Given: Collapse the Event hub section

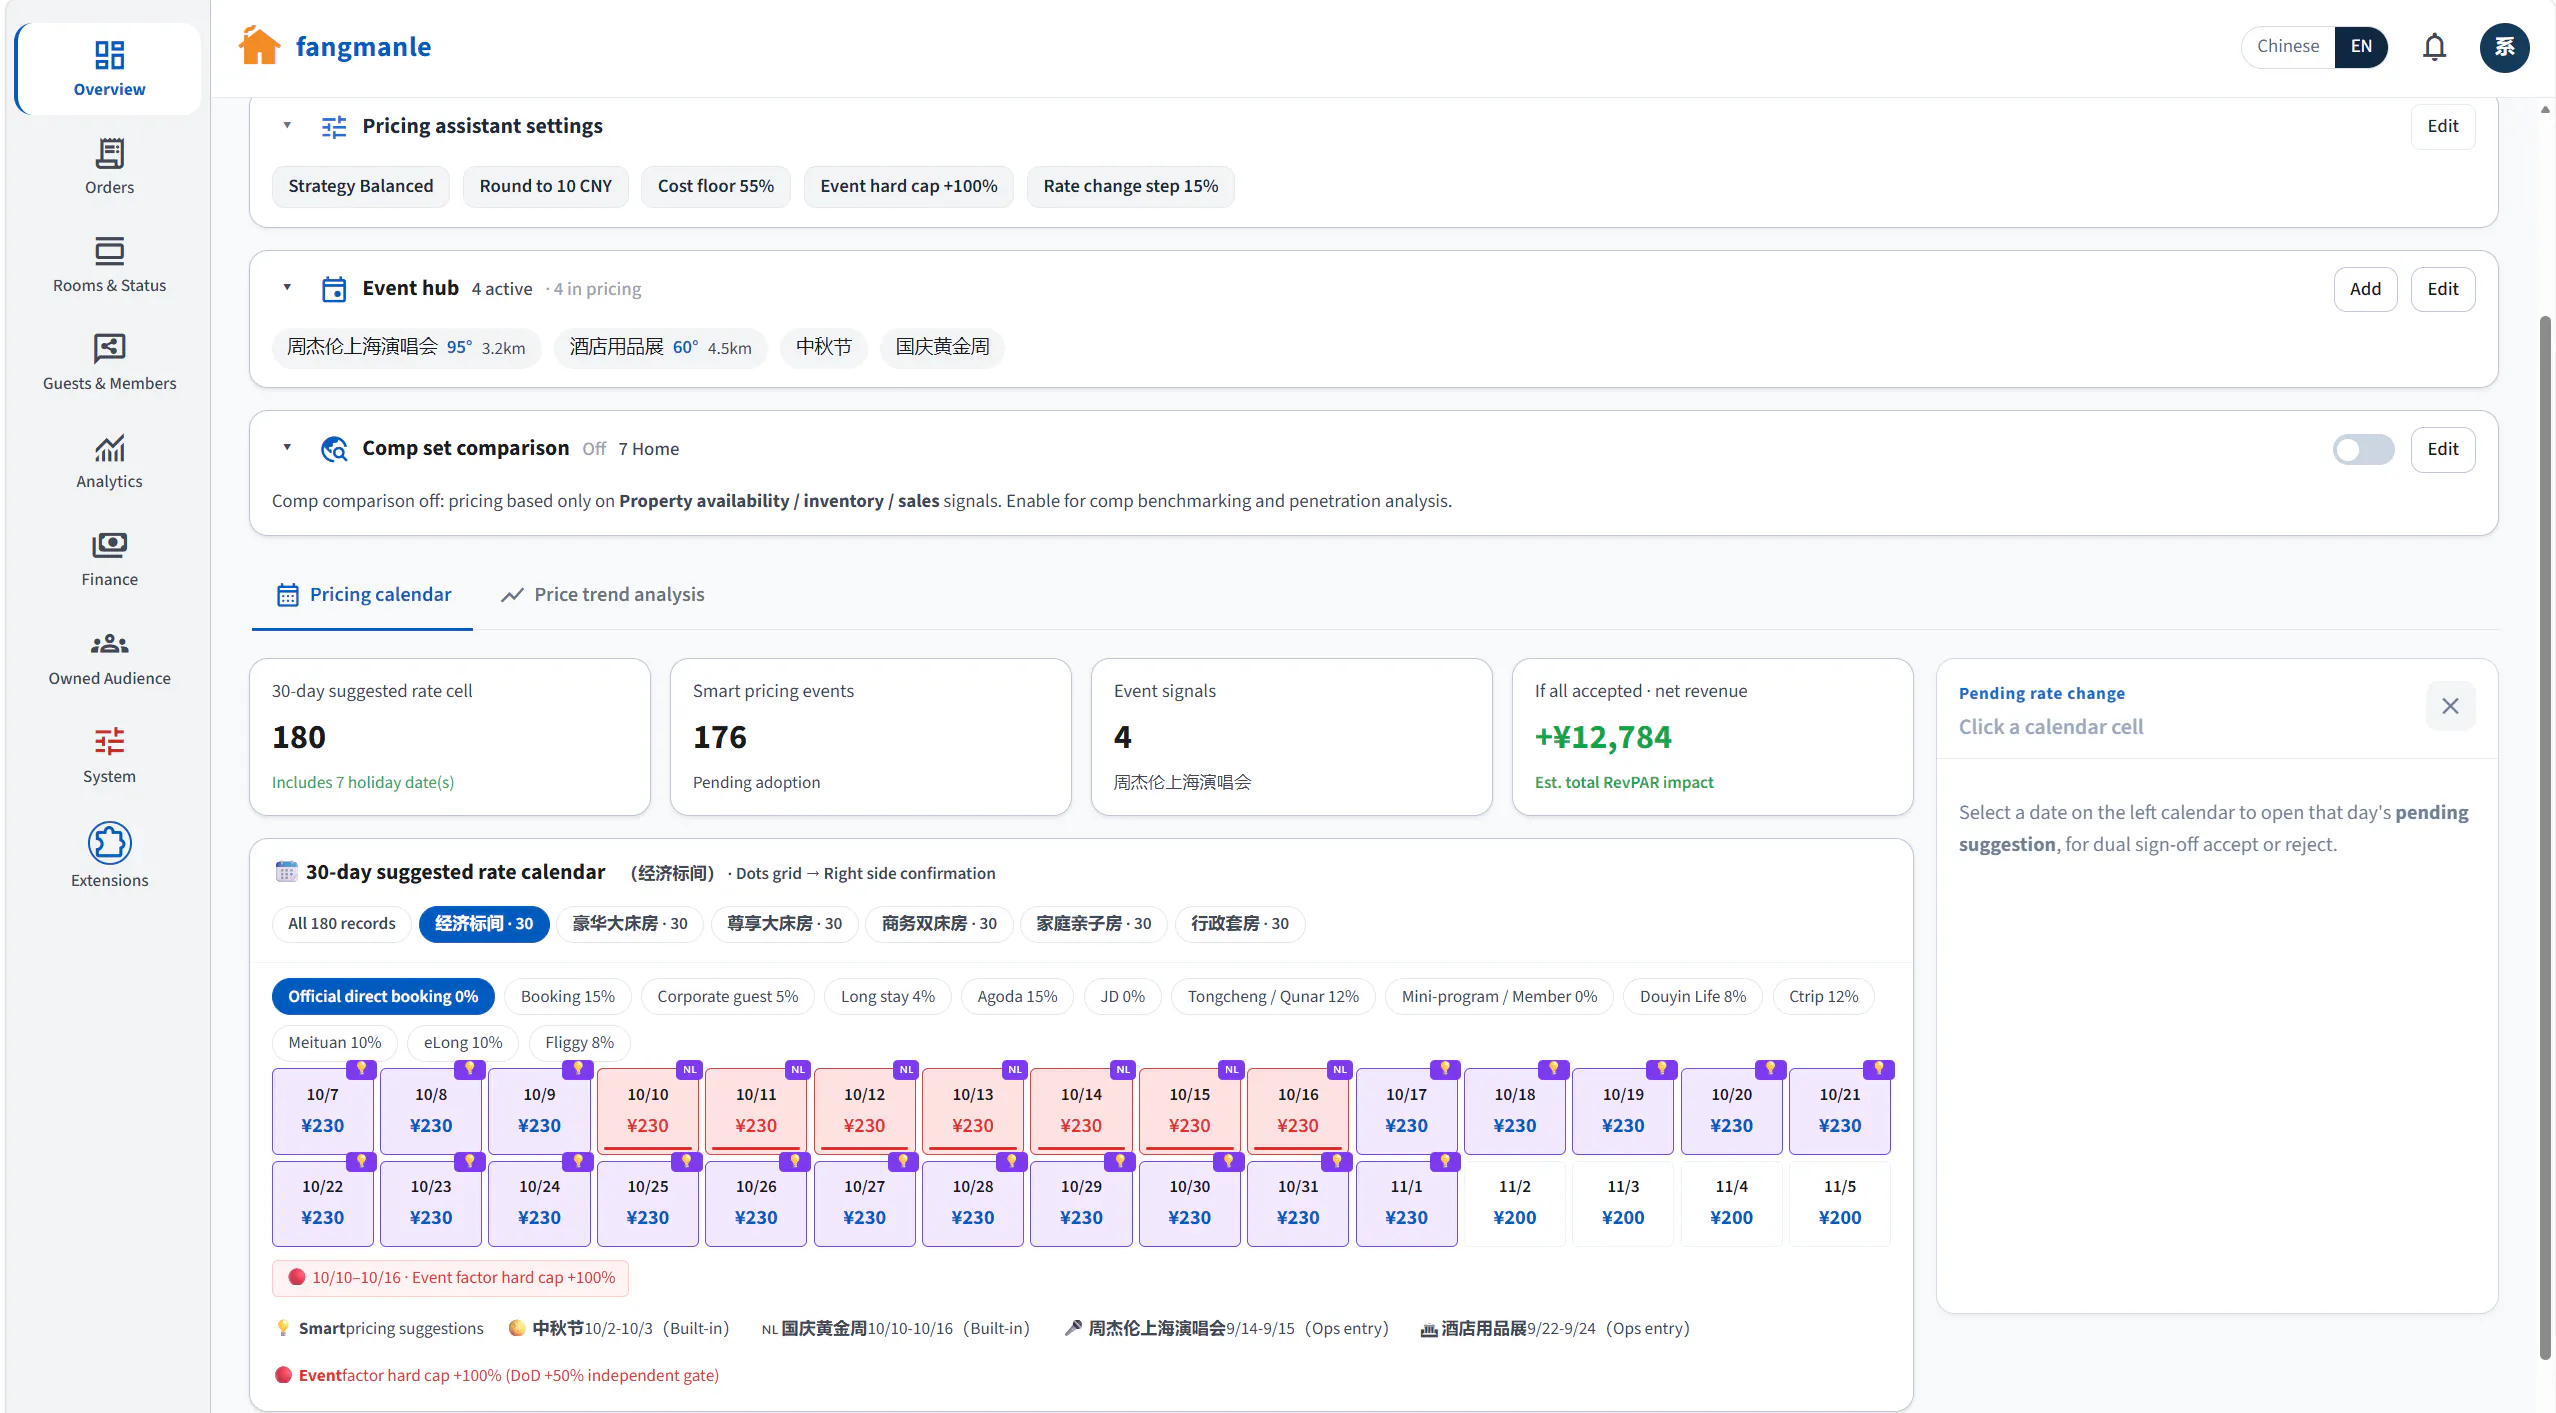Looking at the screenshot, I should coord(287,288).
